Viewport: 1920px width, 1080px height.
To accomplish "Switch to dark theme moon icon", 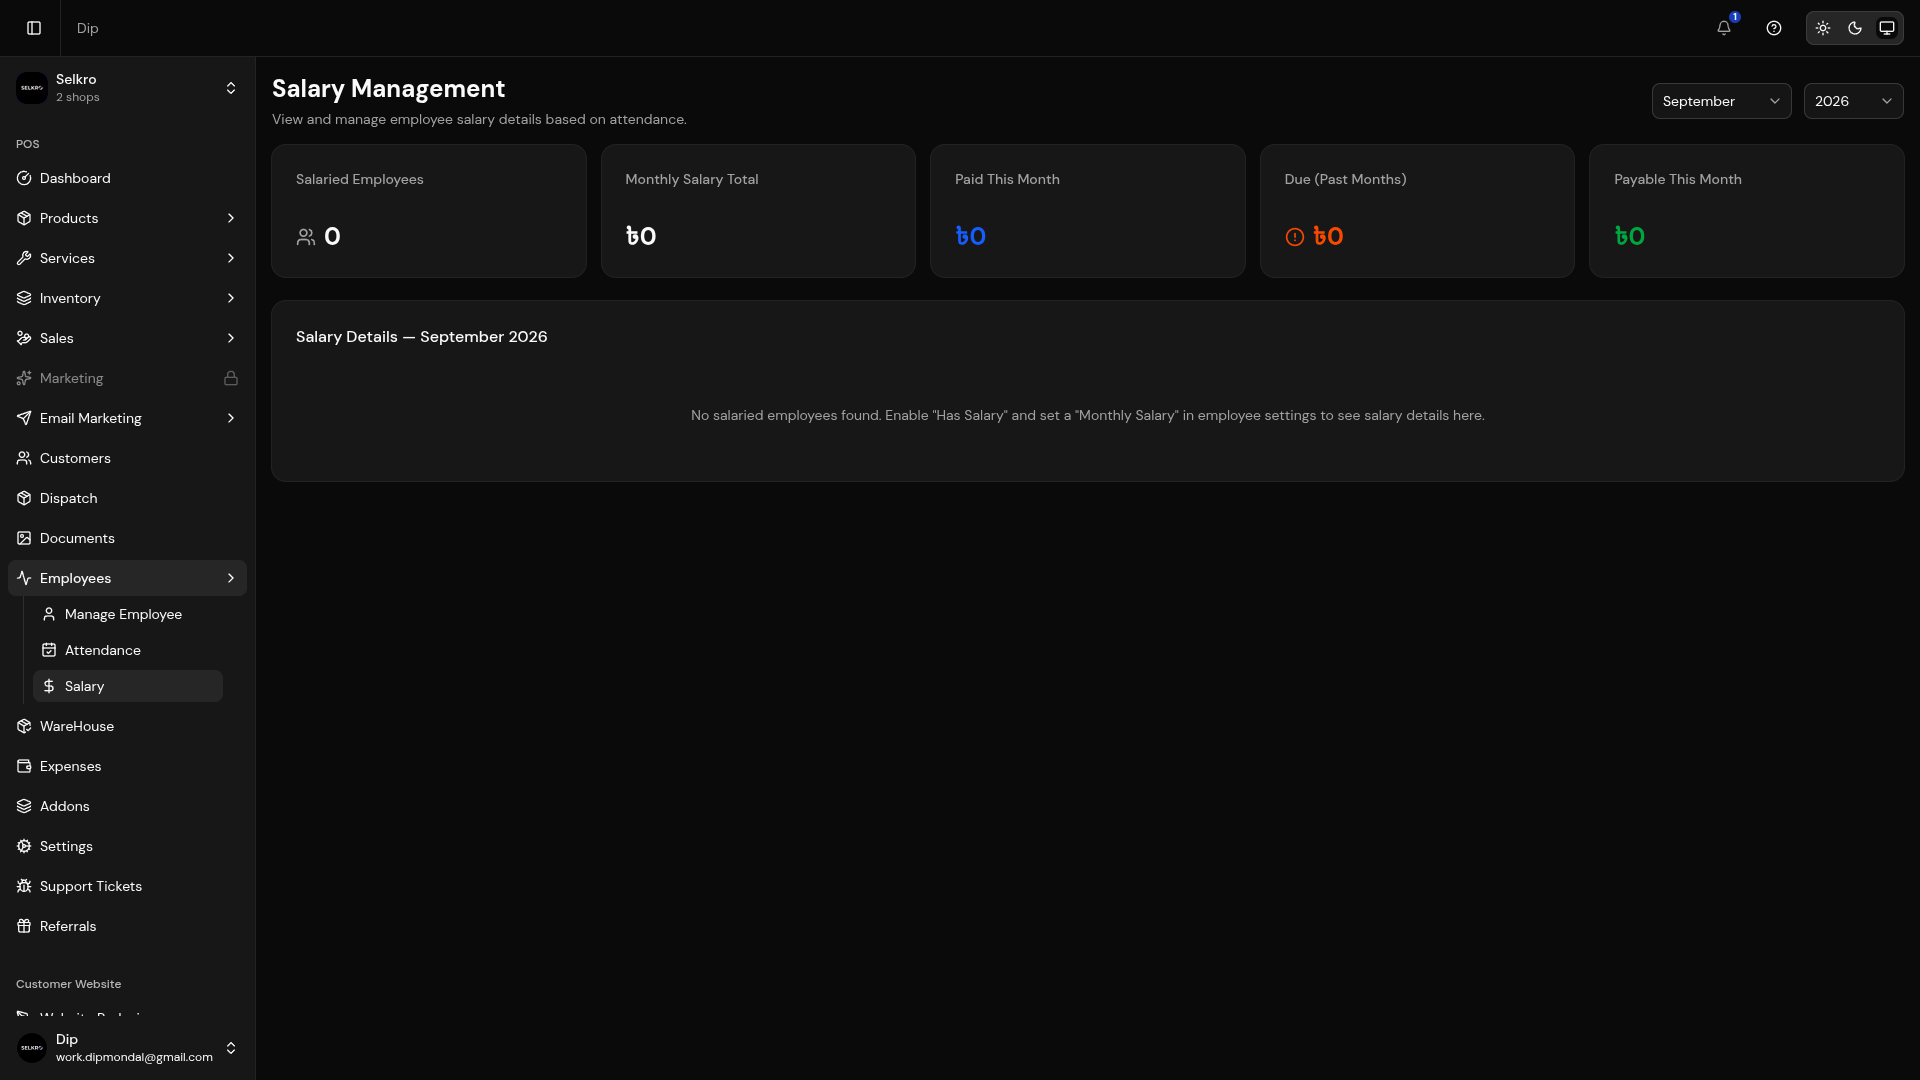I will 1855,28.
